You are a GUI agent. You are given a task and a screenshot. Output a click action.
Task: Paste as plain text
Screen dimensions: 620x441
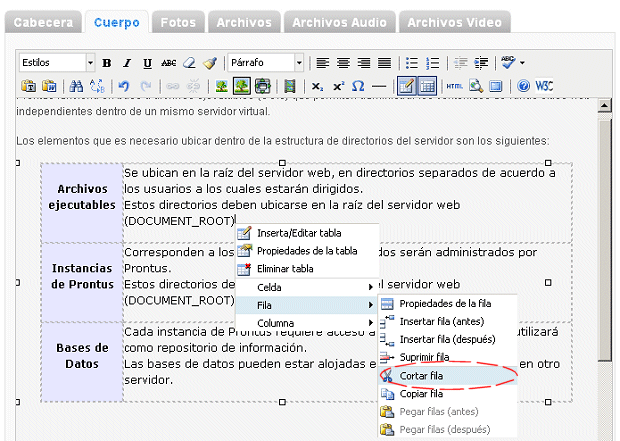pos(28,86)
